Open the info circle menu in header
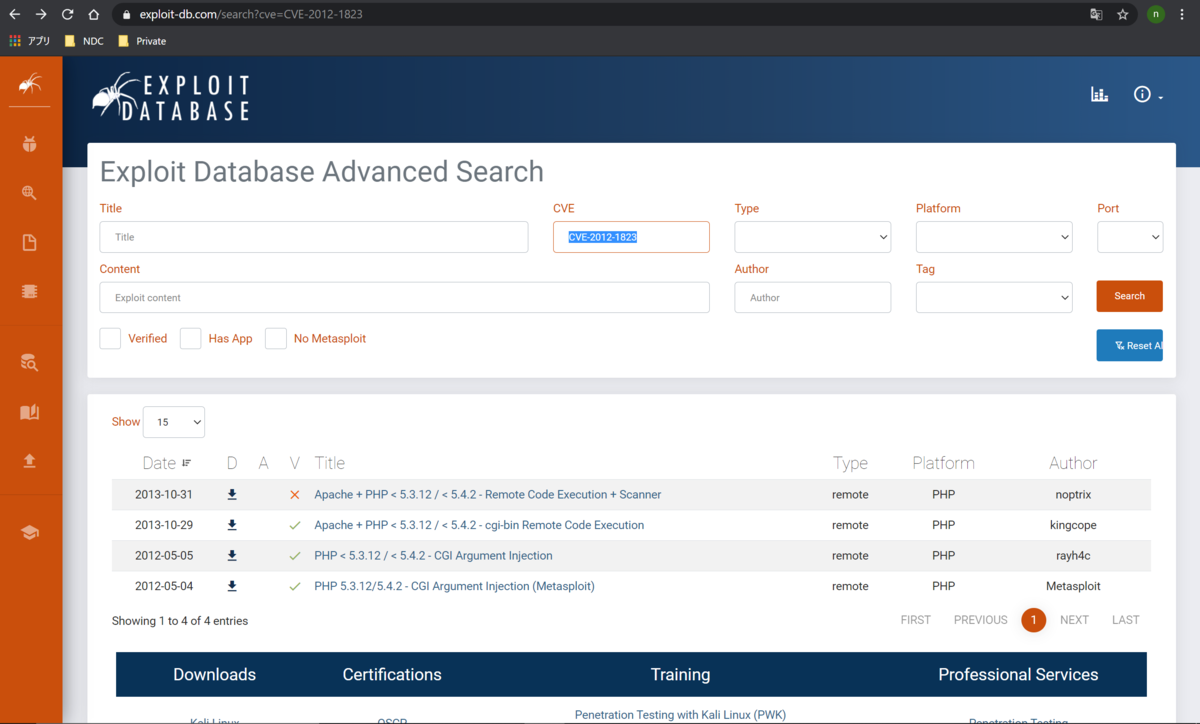 [1147, 94]
